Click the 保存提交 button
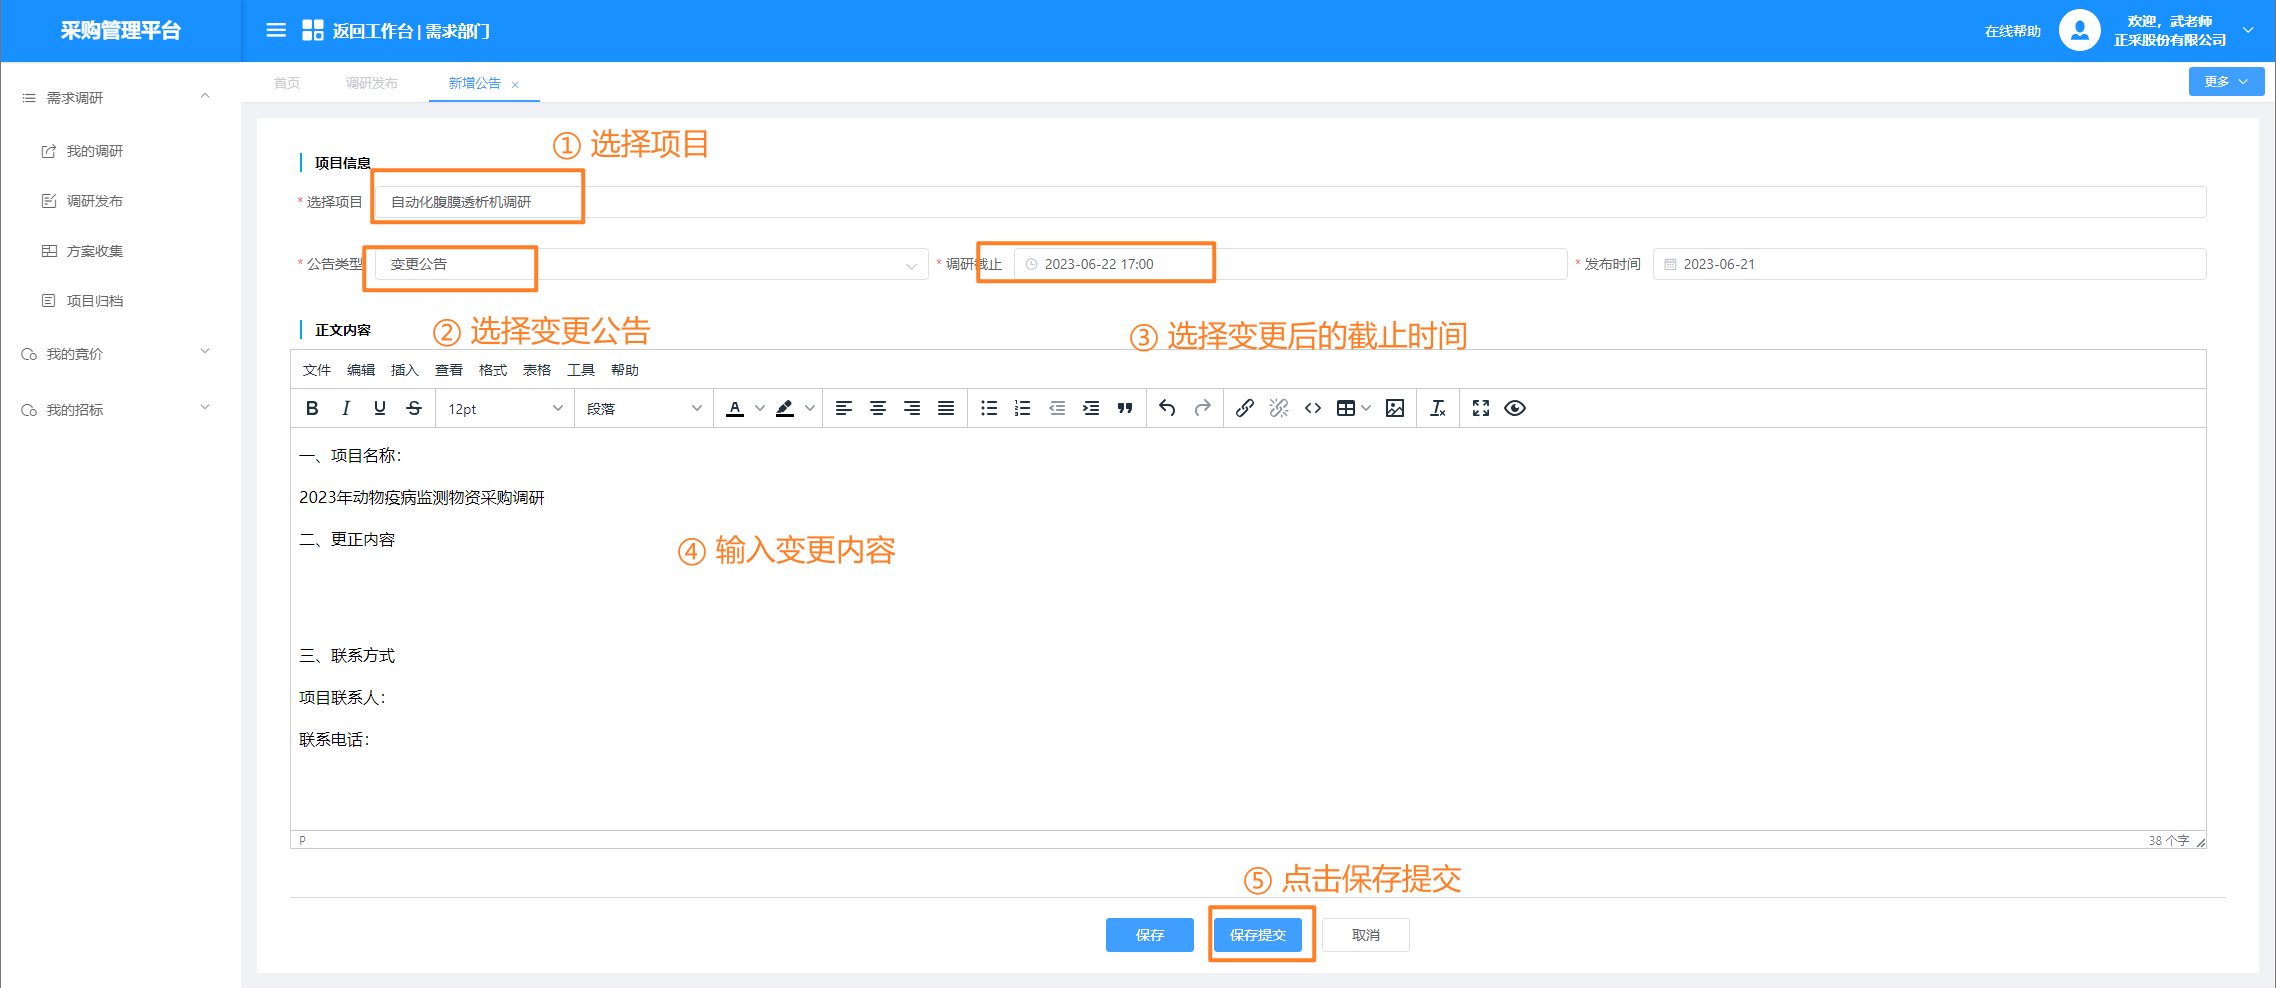This screenshot has width=2276, height=988. [x=1258, y=935]
